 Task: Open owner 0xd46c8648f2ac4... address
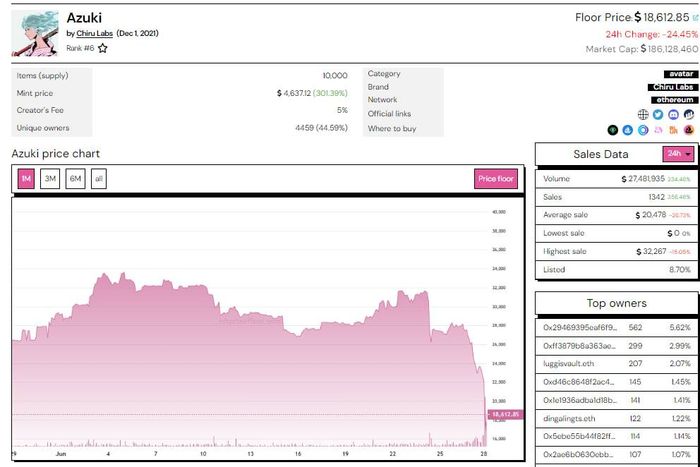[x=579, y=382]
